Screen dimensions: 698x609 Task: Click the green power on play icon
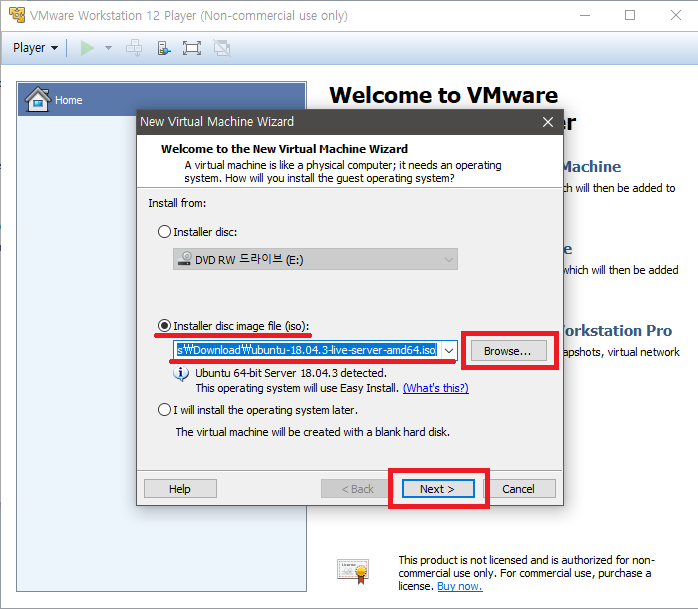click(x=87, y=48)
